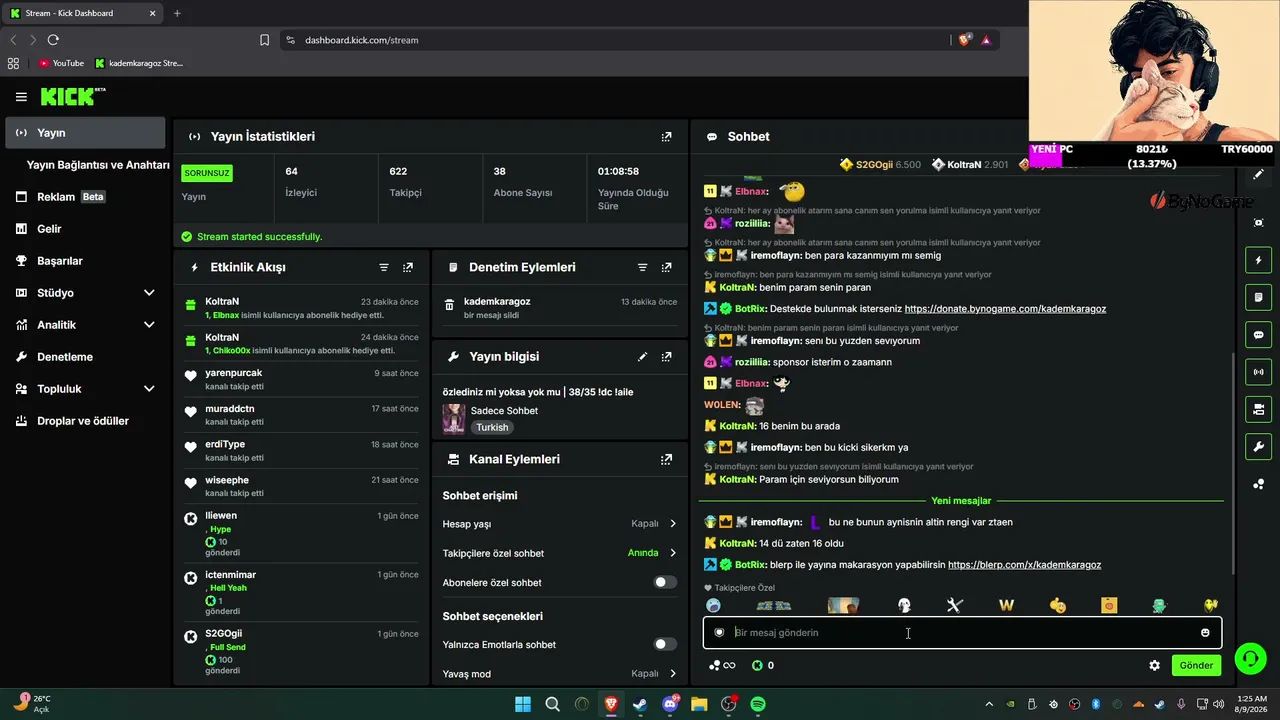This screenshot has height=720, width=1280.
Task: Open Yayın Bağlantısı ve Anahtarı page
Action: [x=98, y=165]
